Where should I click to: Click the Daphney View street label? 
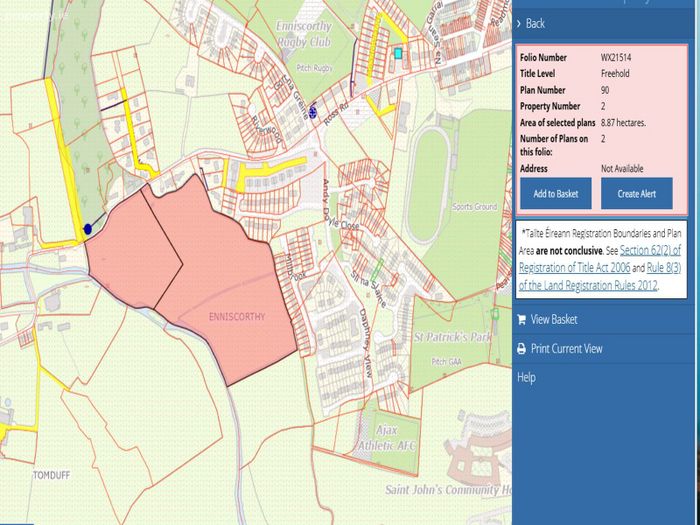coord(366,342)
